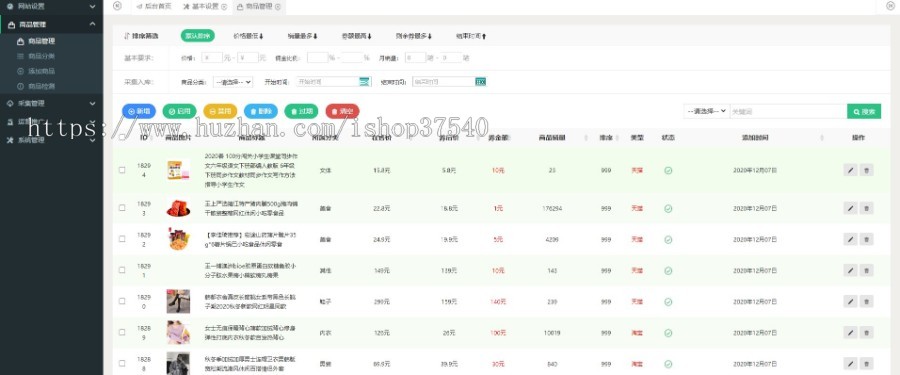
Task: Trash product 18292 from the list
Action: pyautogui.click(x=866, y=239)
